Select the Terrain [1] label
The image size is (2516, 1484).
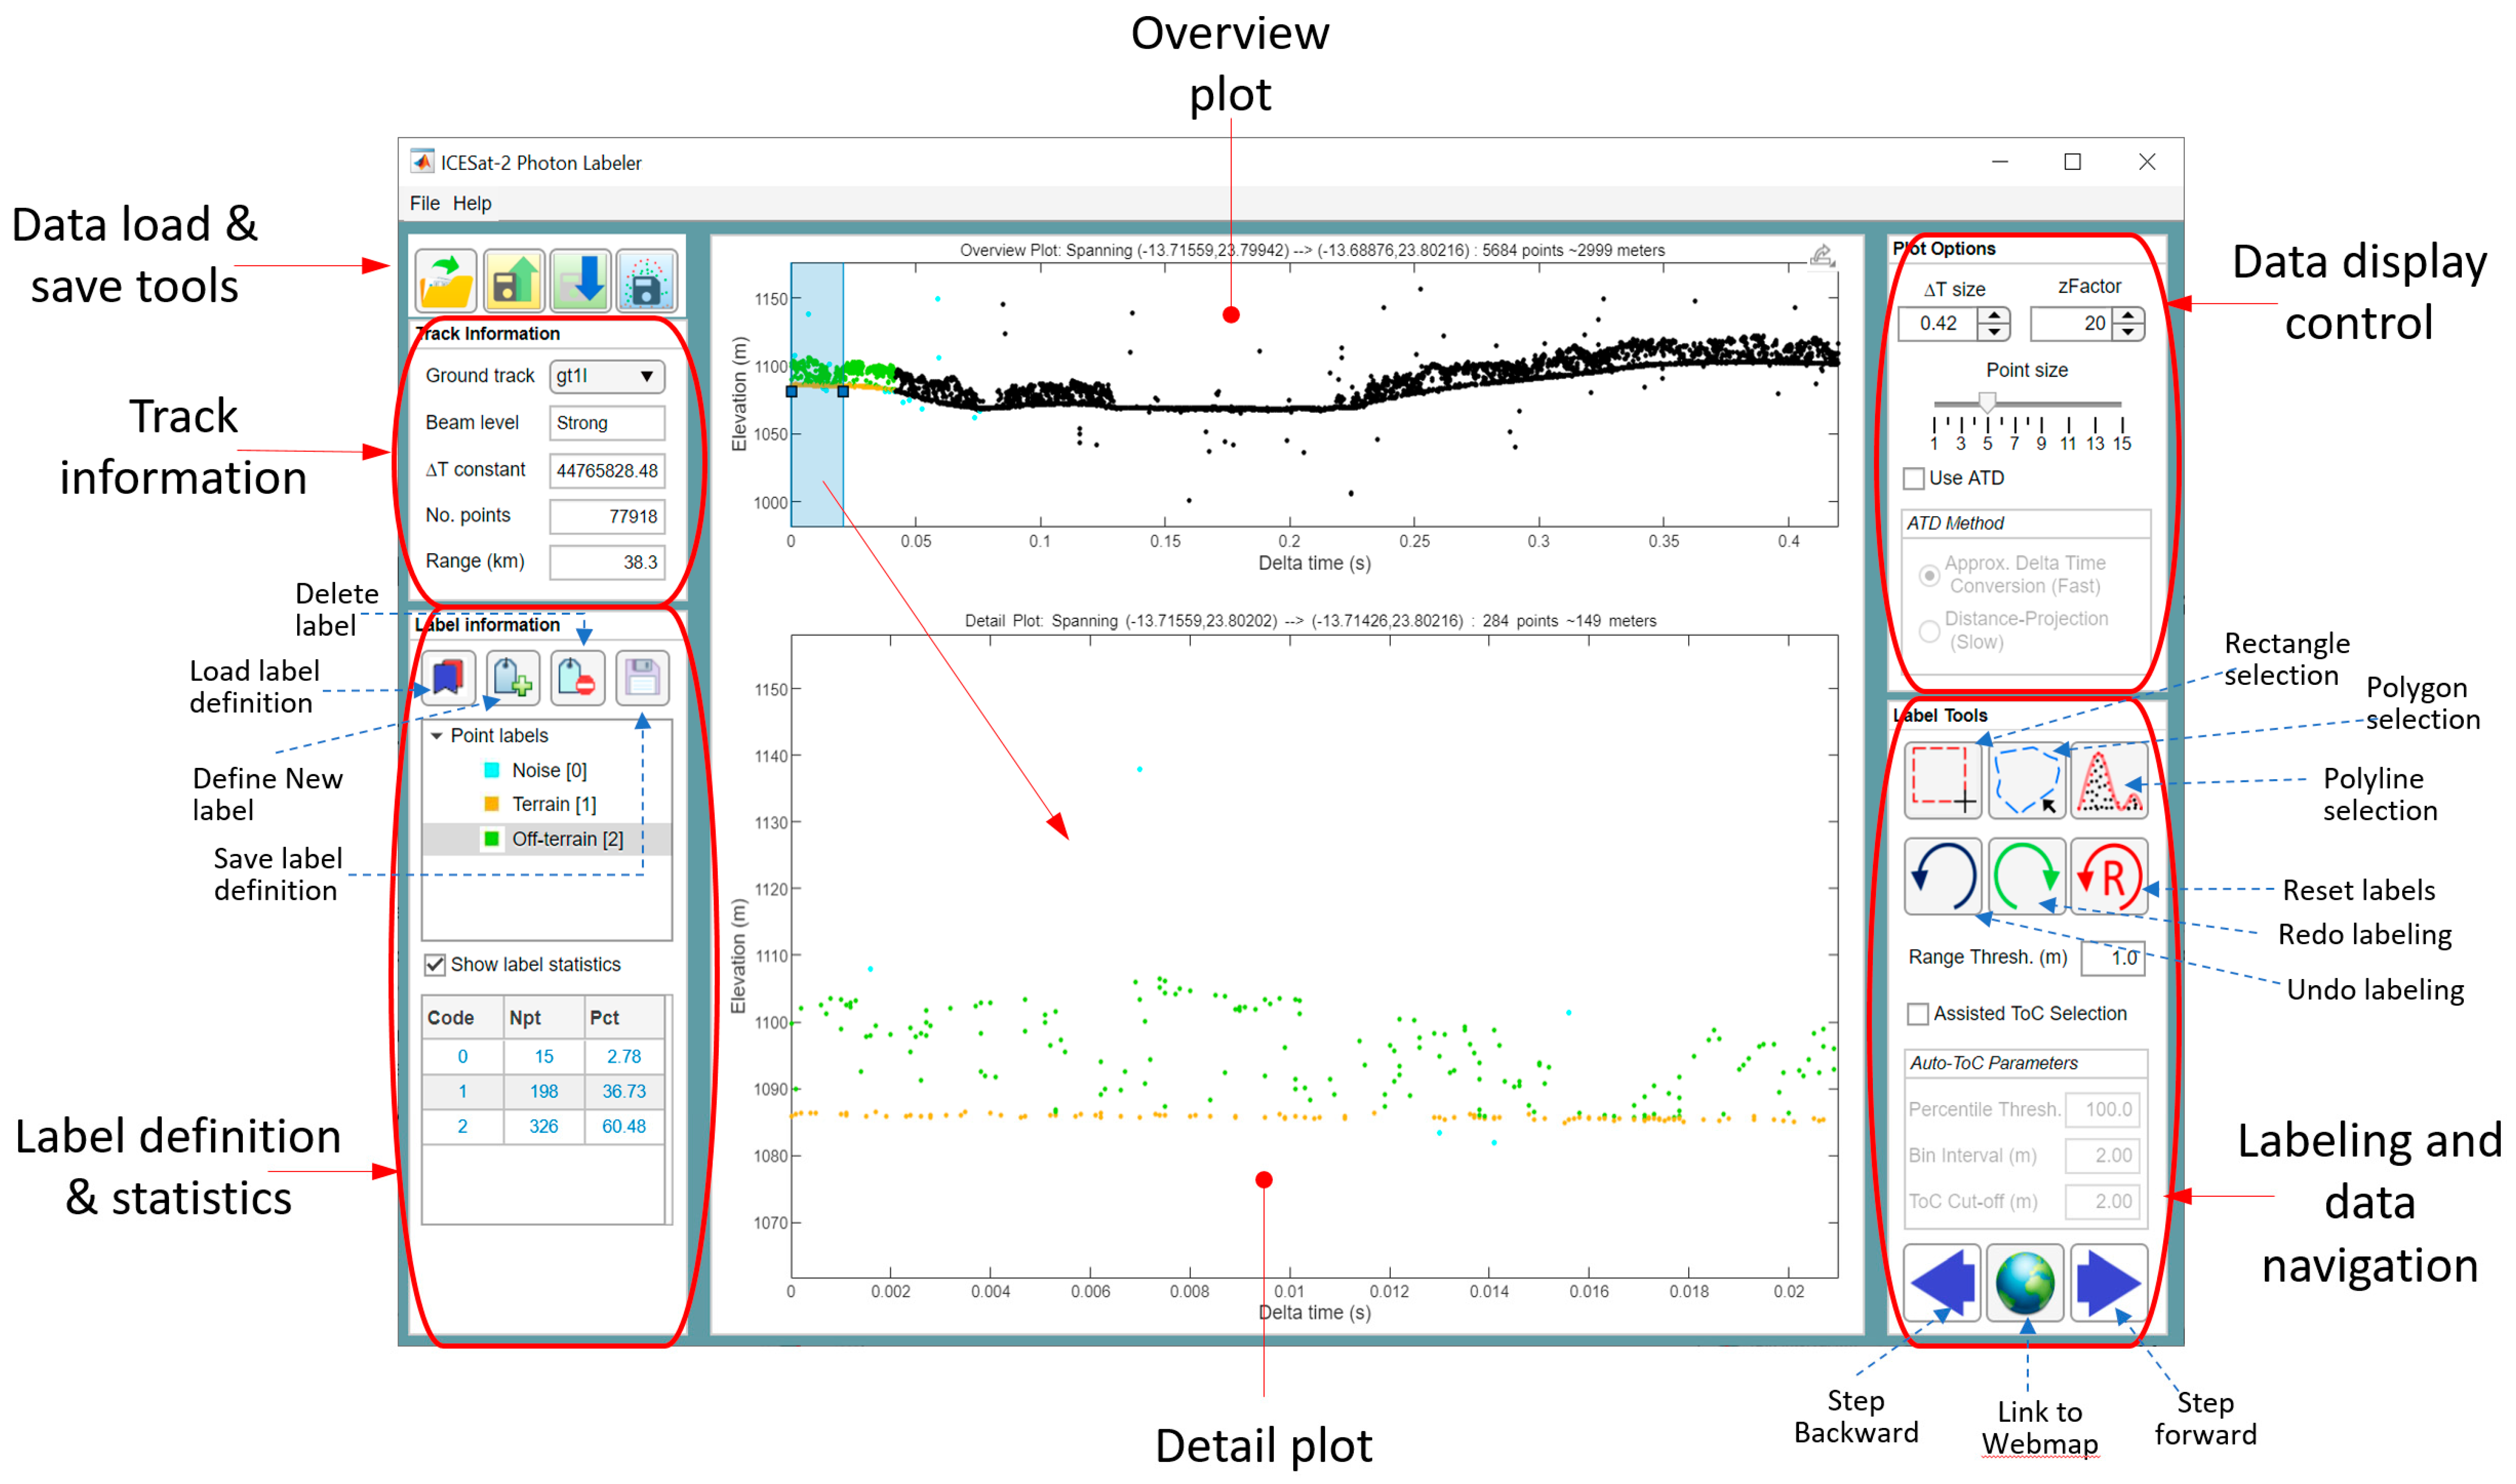tap(554, 805)
